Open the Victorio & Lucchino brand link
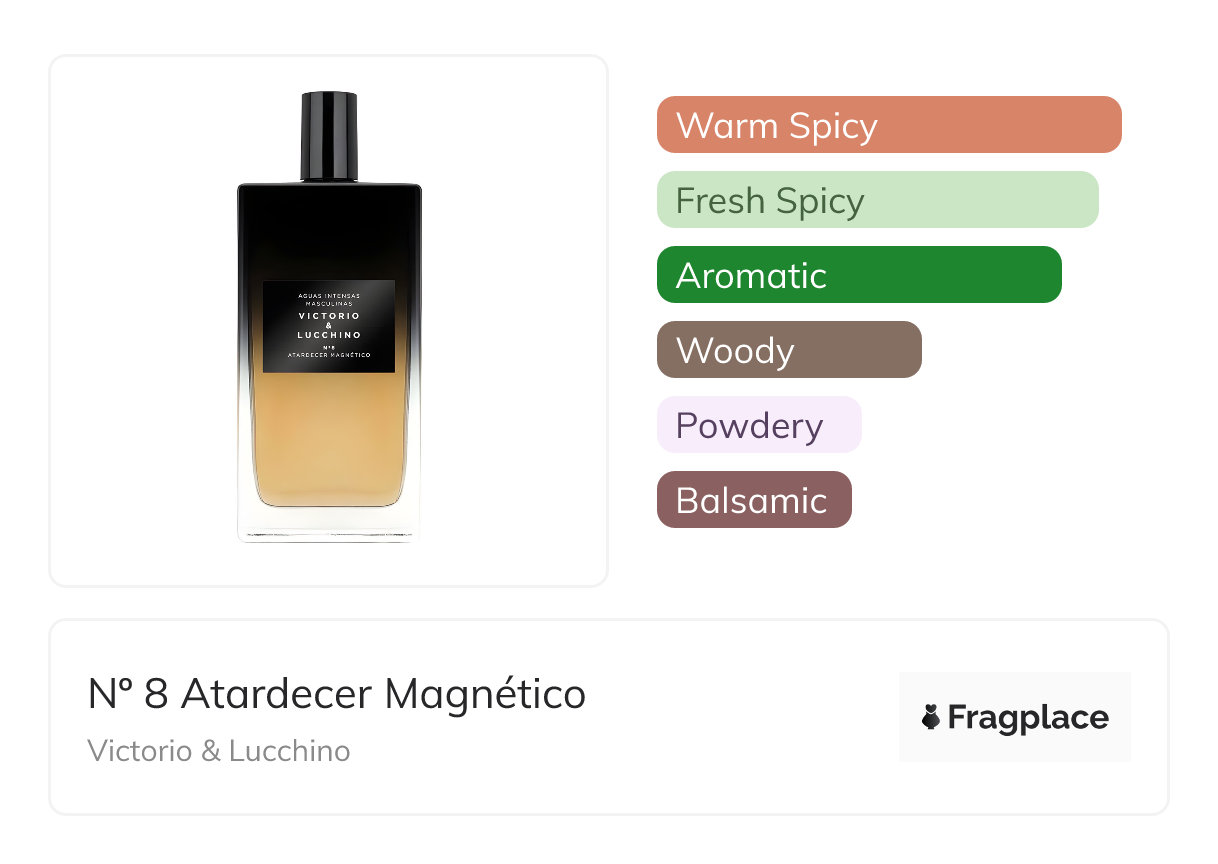The width and height of the screenshot is (1218, 864). (219, 751)
